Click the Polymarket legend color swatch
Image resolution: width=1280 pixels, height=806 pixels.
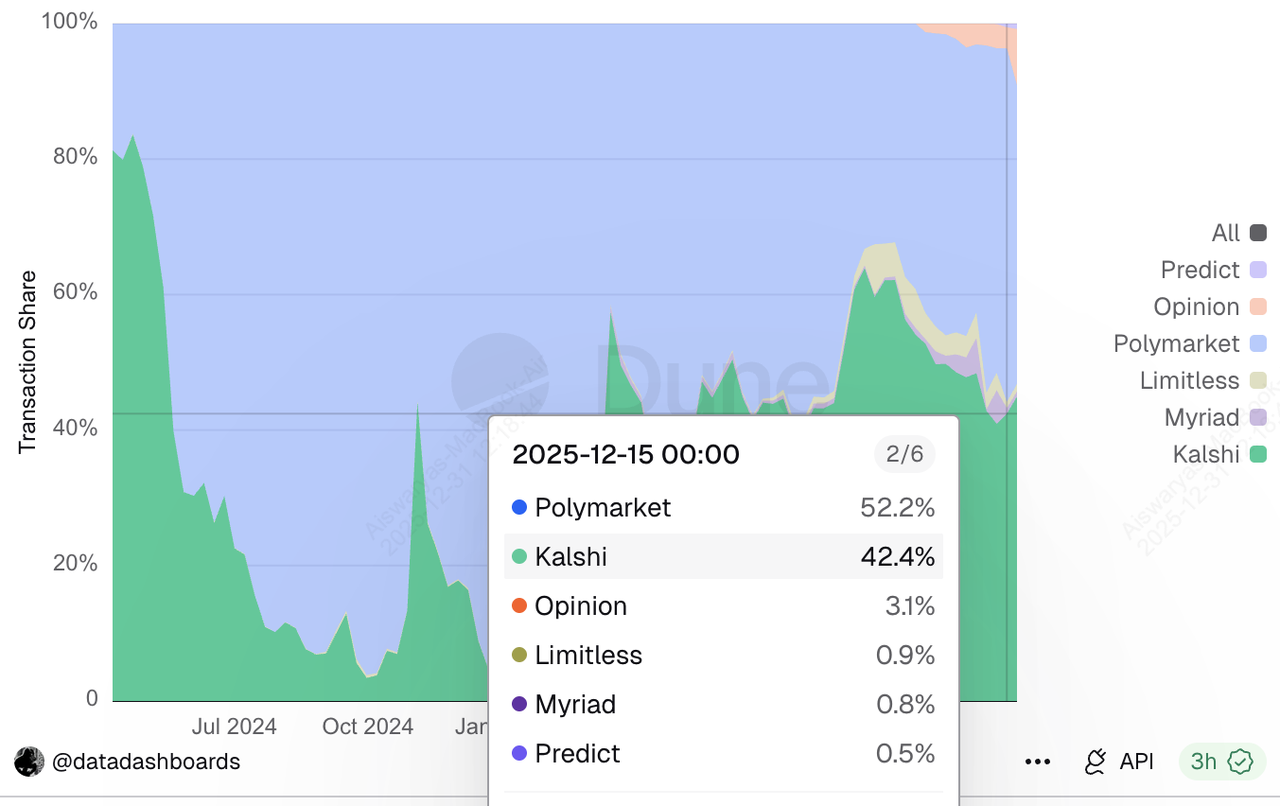click(1258, 344)
